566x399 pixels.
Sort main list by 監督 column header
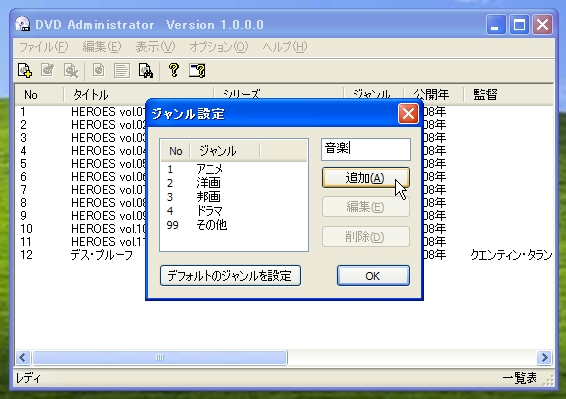coord(508,95)
